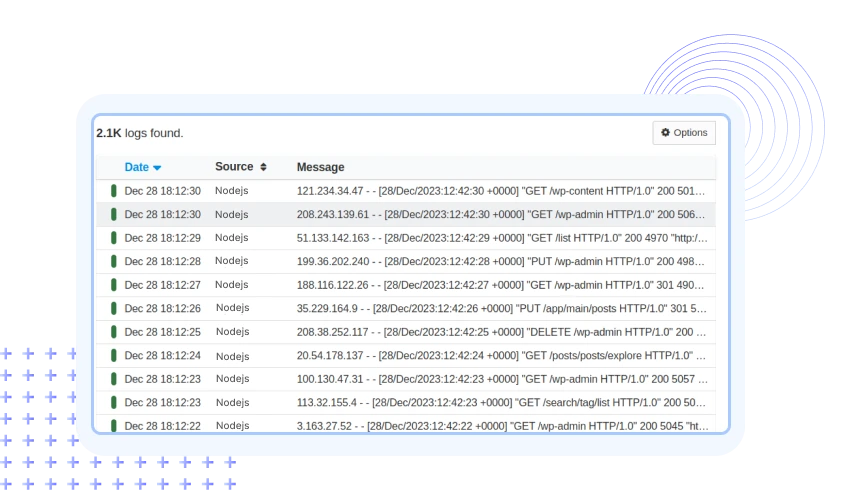860x490 pixels.
Task: Select log message from 3.163.27.52
Action: click(x=502, y=426)
